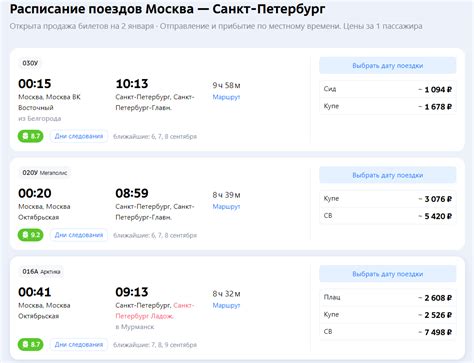This screenshot has height=363, width=474.
Task: Click the 8 ч 32 м duration
Action: [x=226, y=294]
